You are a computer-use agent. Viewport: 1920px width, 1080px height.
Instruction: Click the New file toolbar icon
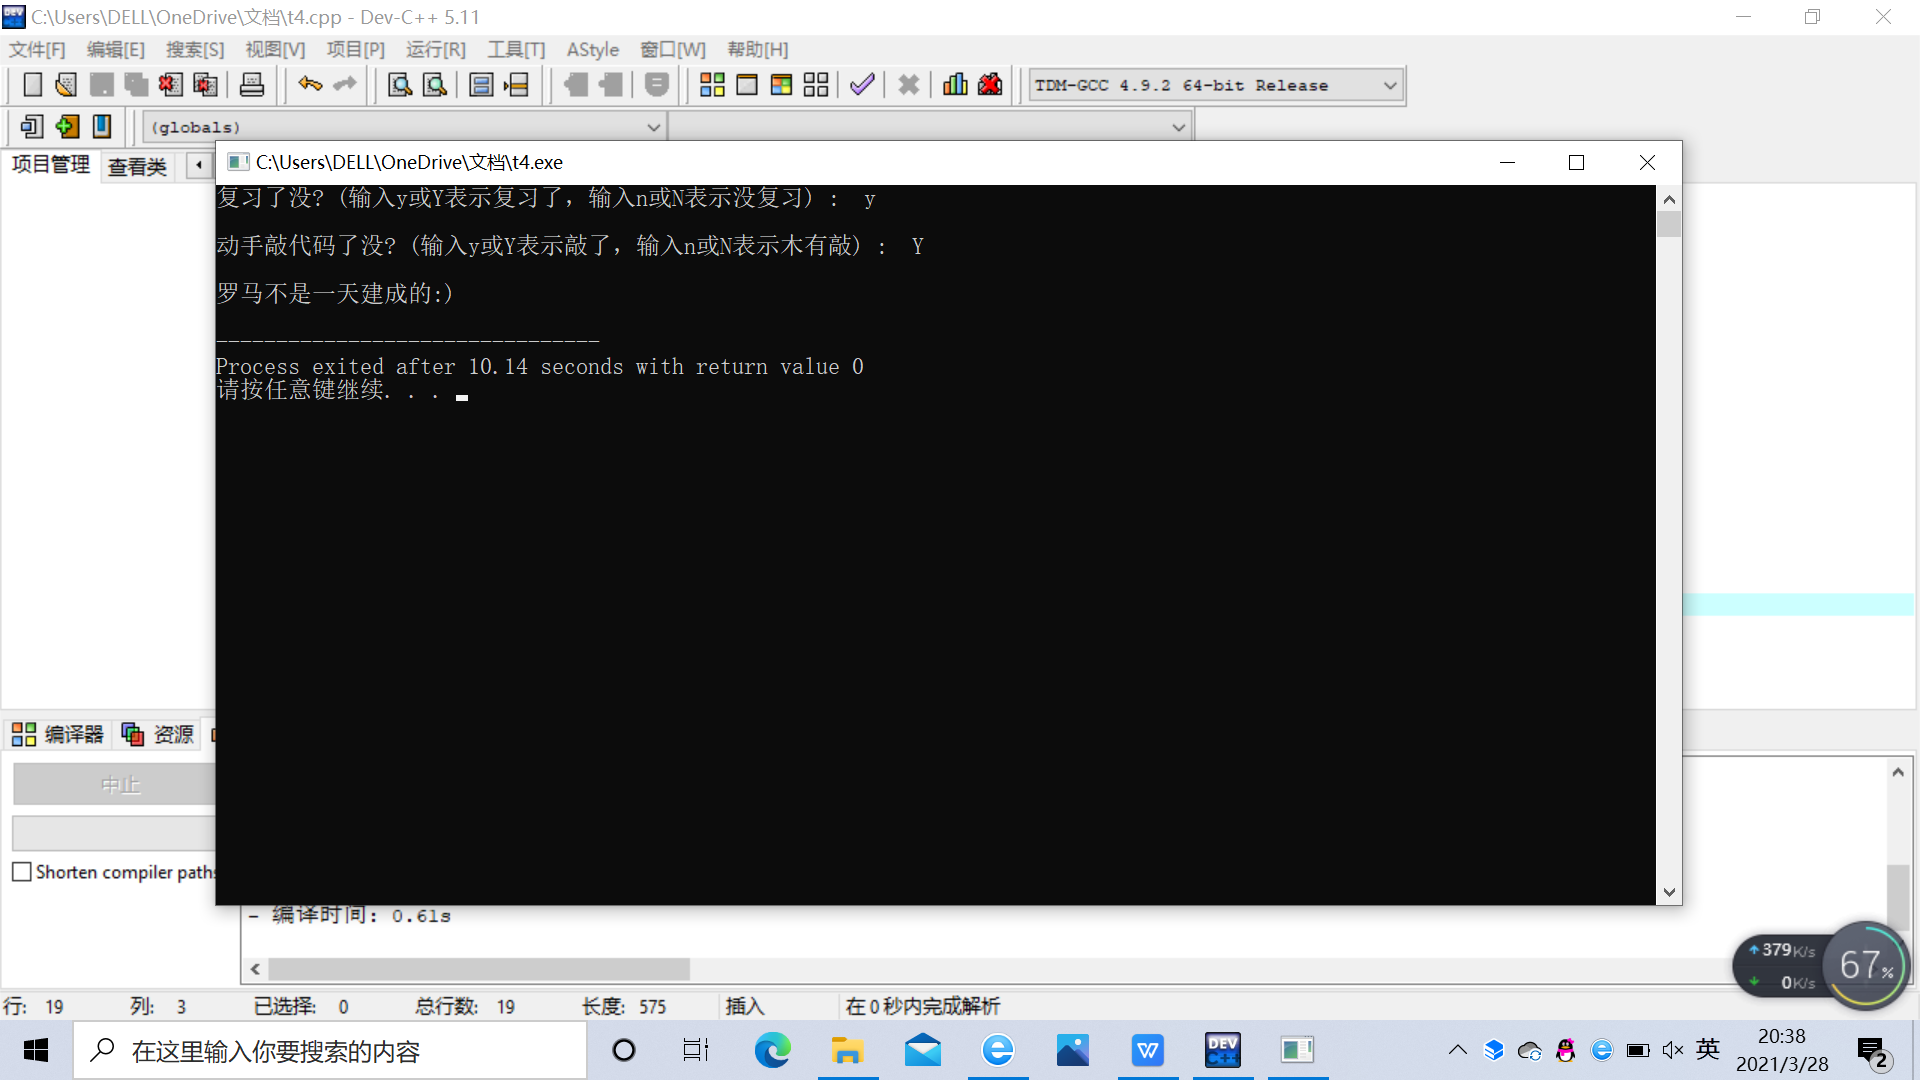coord(32,85)
